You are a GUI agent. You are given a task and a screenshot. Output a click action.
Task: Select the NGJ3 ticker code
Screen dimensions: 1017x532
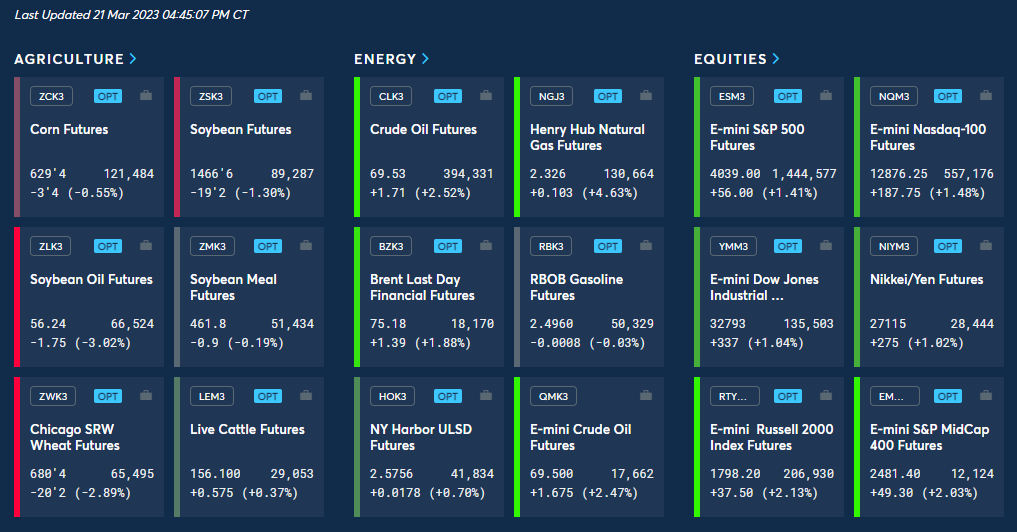[551, 96]
